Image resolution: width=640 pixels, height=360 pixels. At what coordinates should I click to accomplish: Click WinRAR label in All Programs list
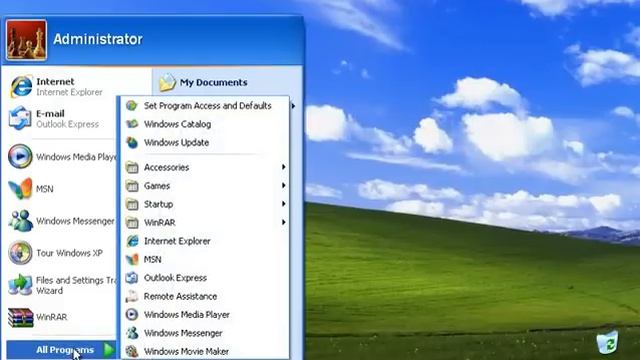tap(160, 223)
